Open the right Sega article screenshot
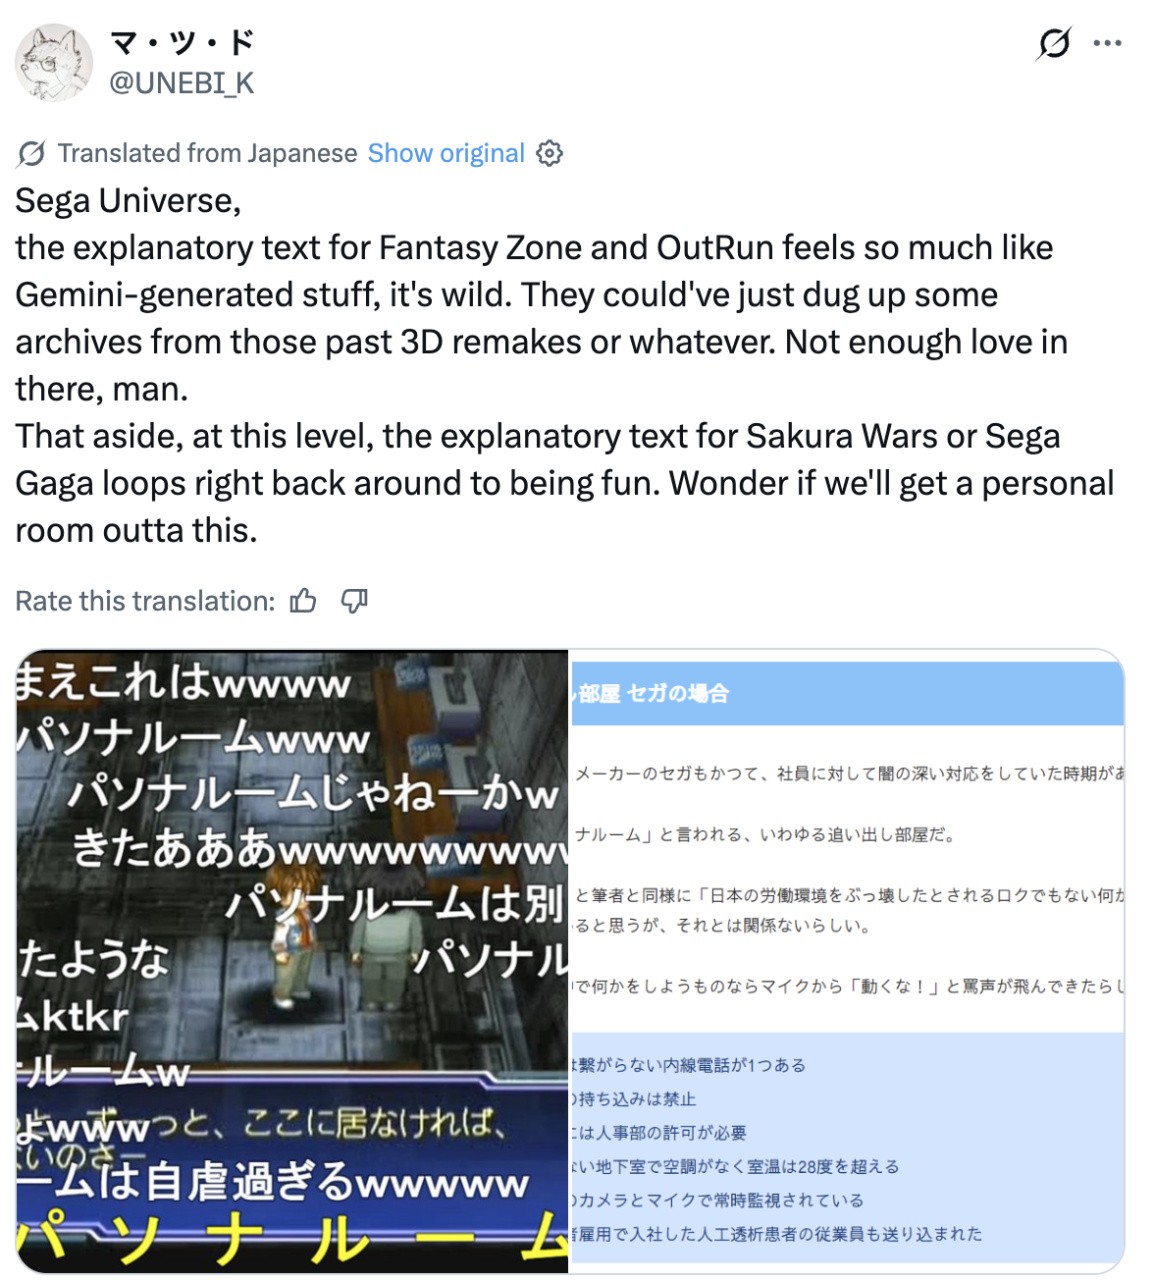The image size is (1154, 1280). 847,961
